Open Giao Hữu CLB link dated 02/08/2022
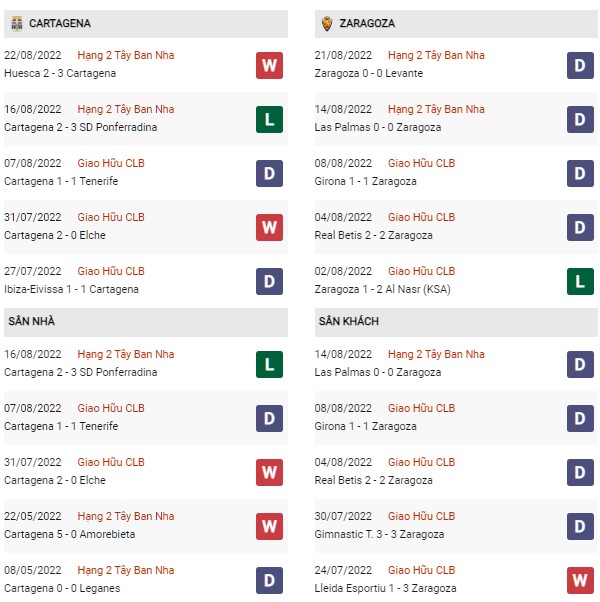The width and height of the screenshot is (600, 602). tap(421, 271)
